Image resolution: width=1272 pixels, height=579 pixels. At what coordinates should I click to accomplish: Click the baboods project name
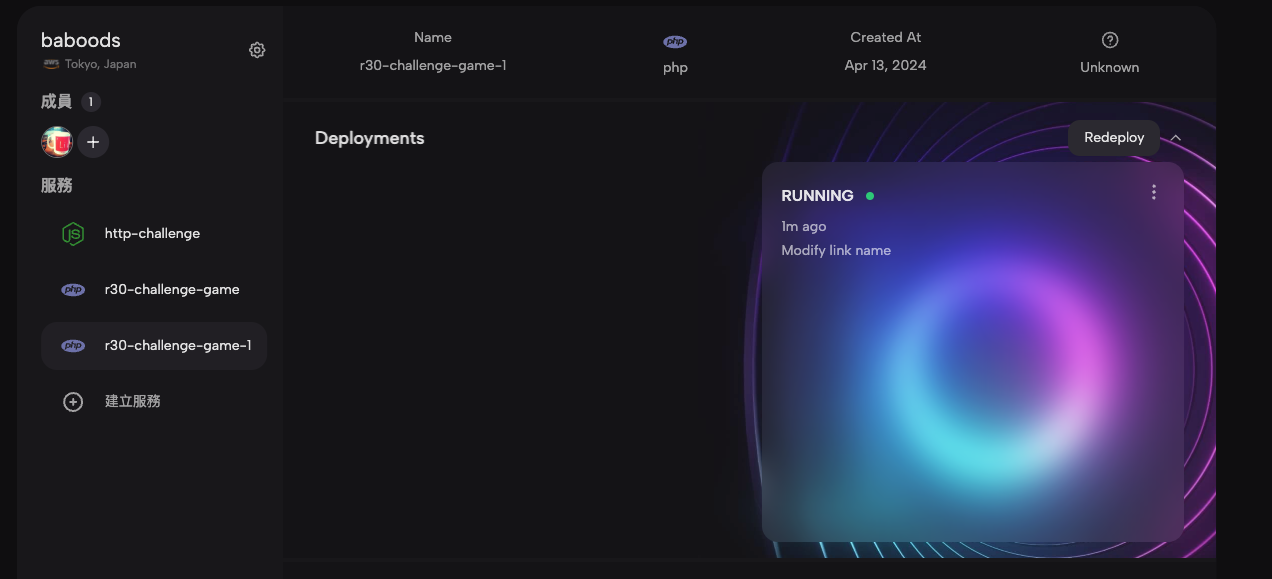pyautogui.click(x=81, y=40)
